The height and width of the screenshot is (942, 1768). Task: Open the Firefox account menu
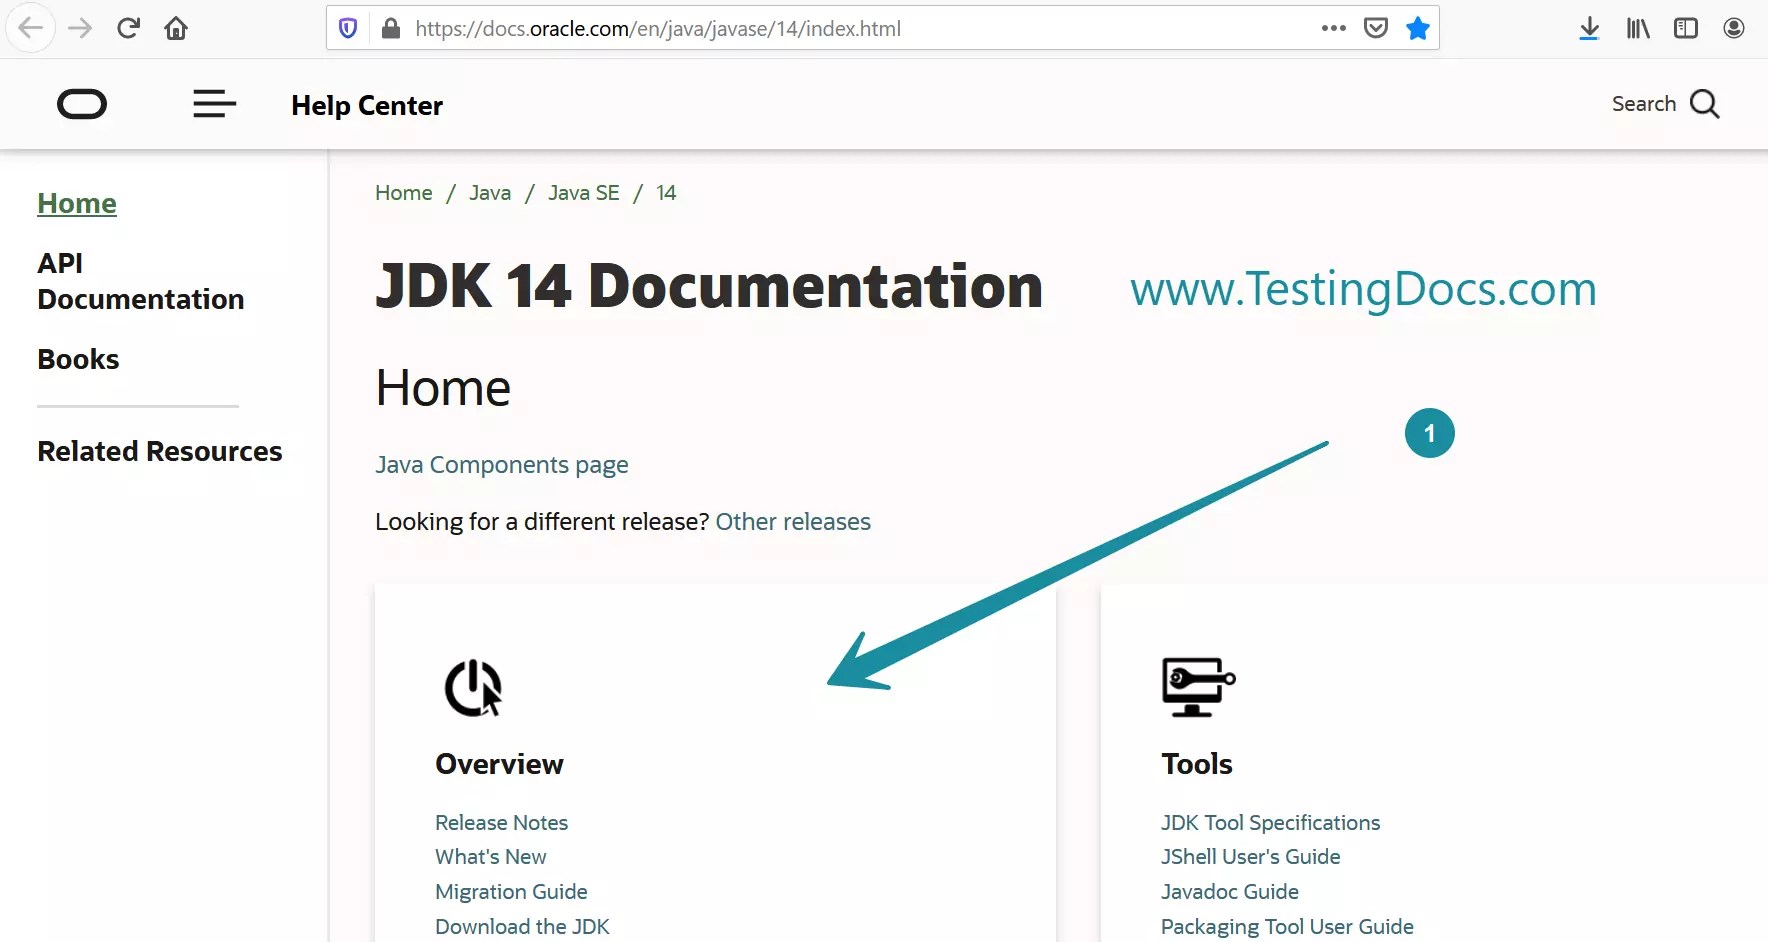click(x=1734, y=28)
